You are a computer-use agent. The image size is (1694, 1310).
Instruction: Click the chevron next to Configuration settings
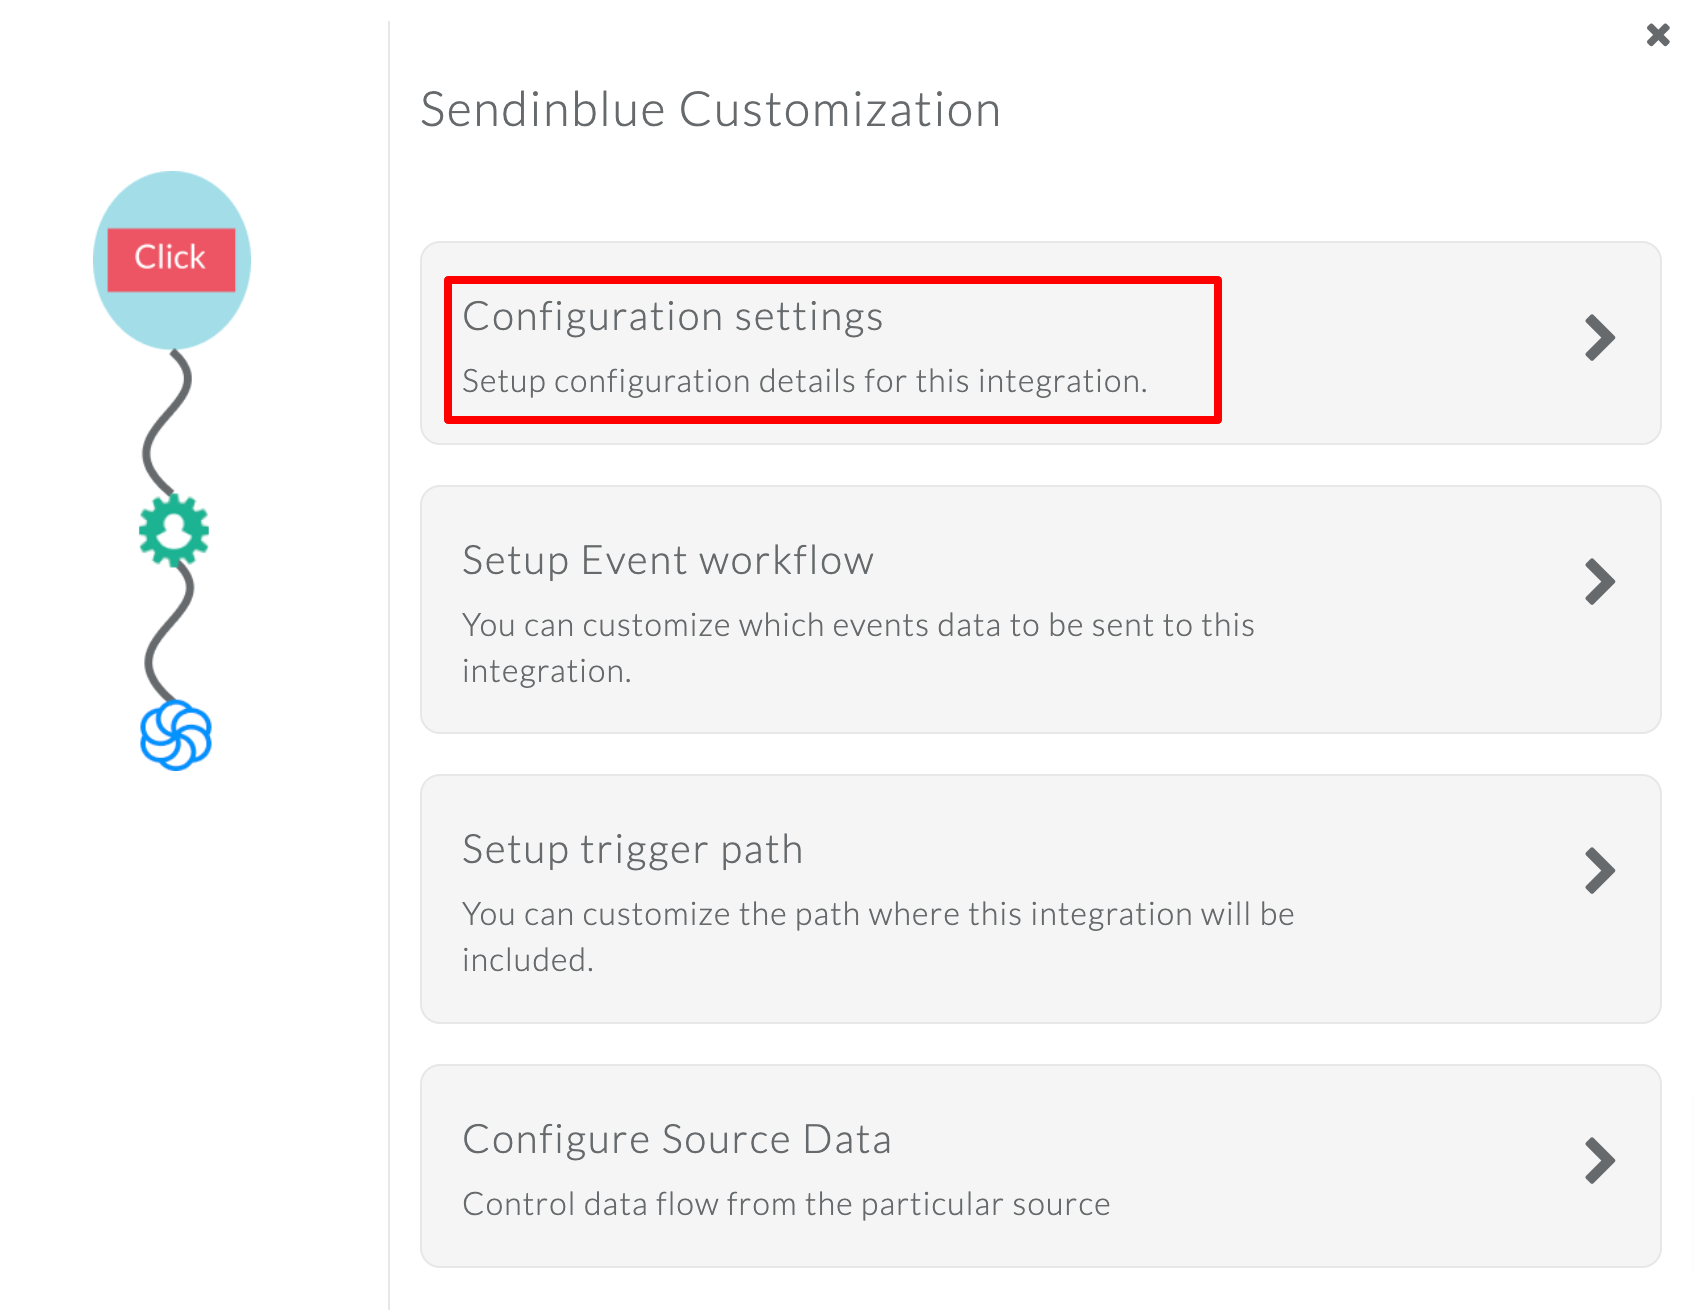point(1601,339)
